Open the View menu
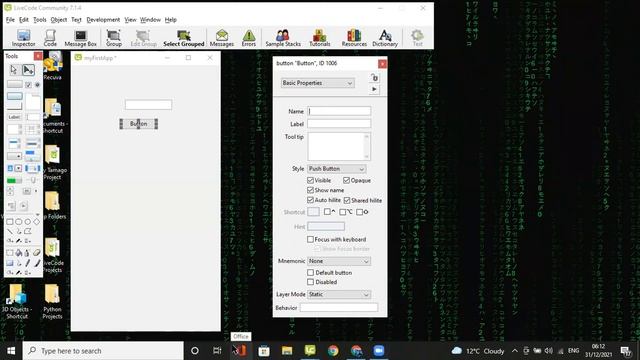The image size is (640, 360). click(130, 20)
